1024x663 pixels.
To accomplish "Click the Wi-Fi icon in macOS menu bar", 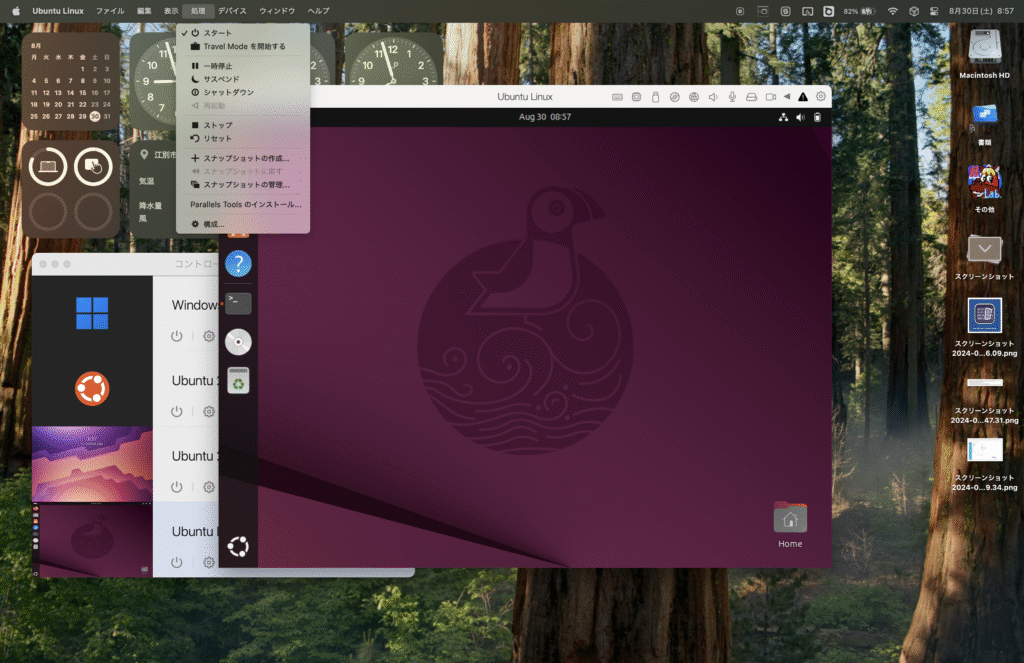I will pos(893,11).
